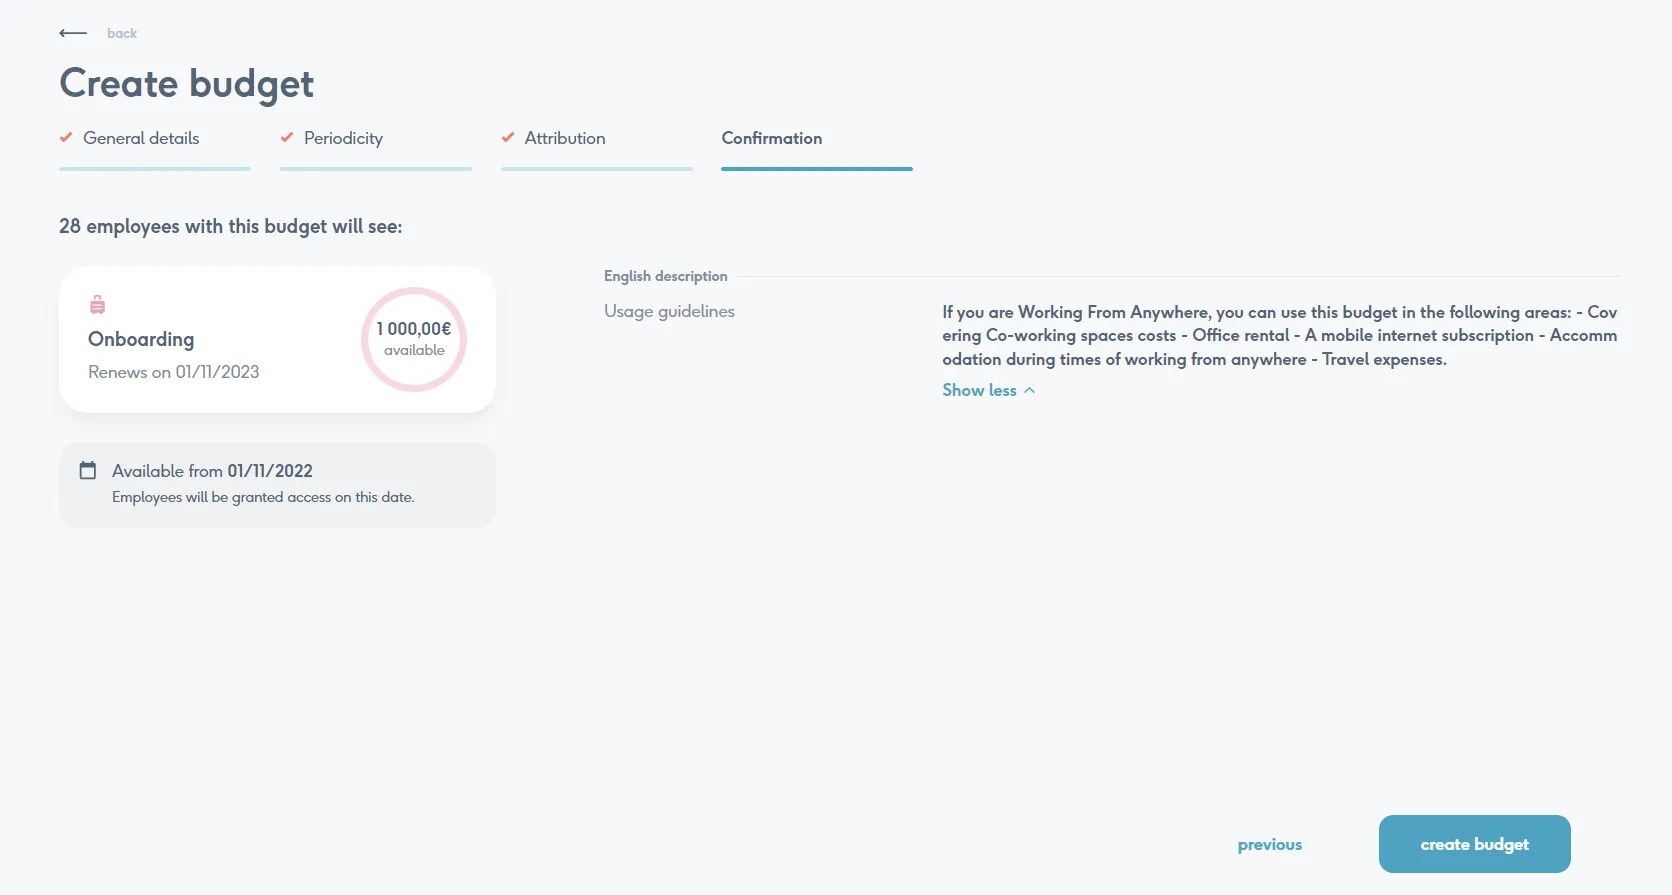The height and width of the screenshot is (895, 1672).
Task: Go to the General details step
Action: click(141, 138)
